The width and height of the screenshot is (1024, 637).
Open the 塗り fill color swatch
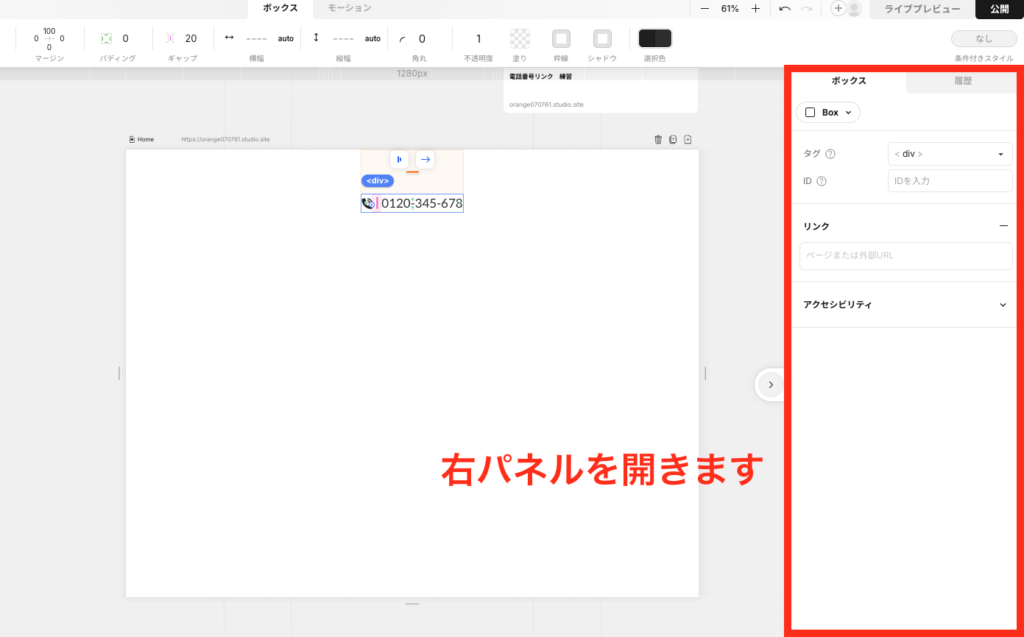tap(520, 39)
